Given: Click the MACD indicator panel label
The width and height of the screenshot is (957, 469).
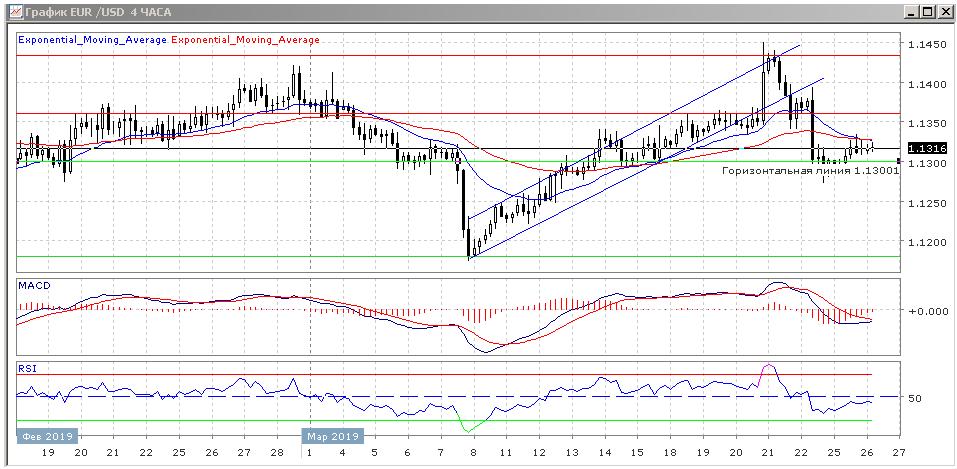Looking at the screenshot, I should point(34,286).
